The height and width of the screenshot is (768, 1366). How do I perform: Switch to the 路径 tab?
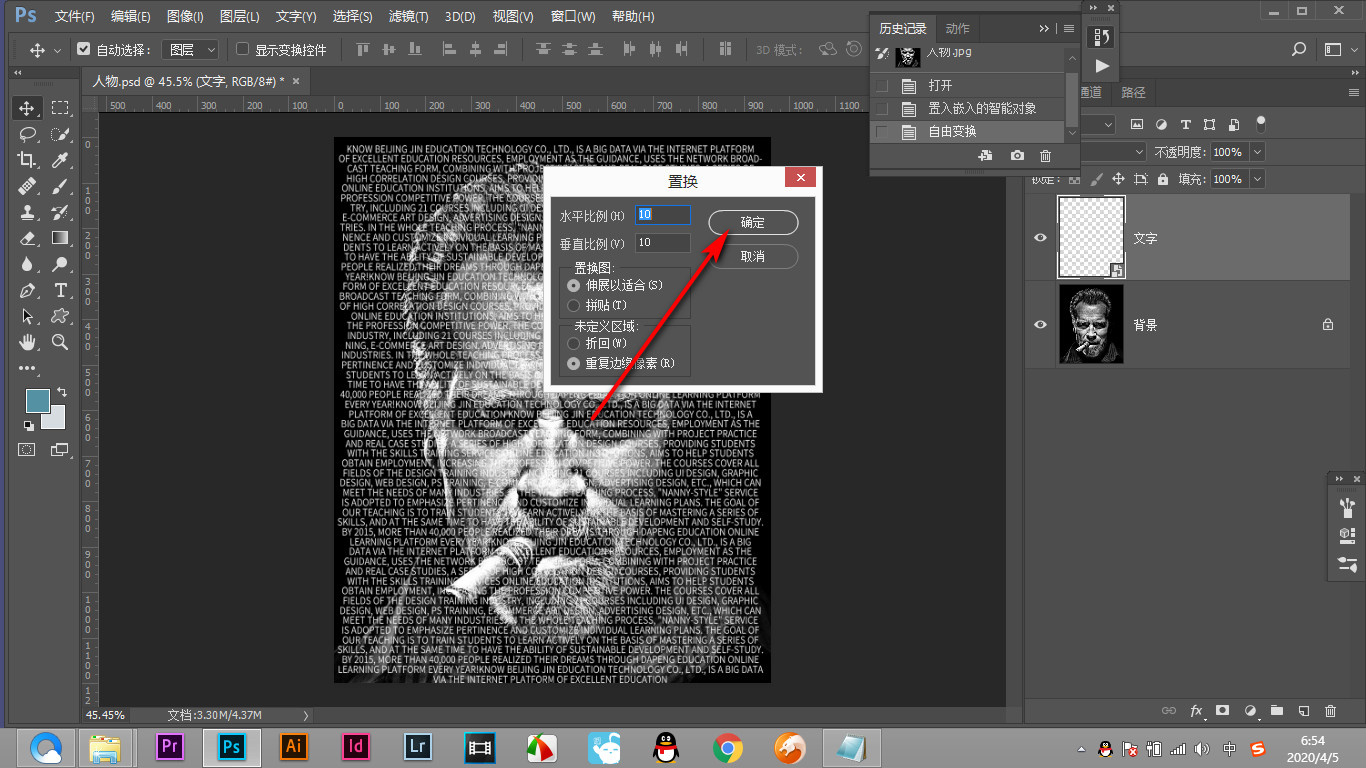point(1133,93)
